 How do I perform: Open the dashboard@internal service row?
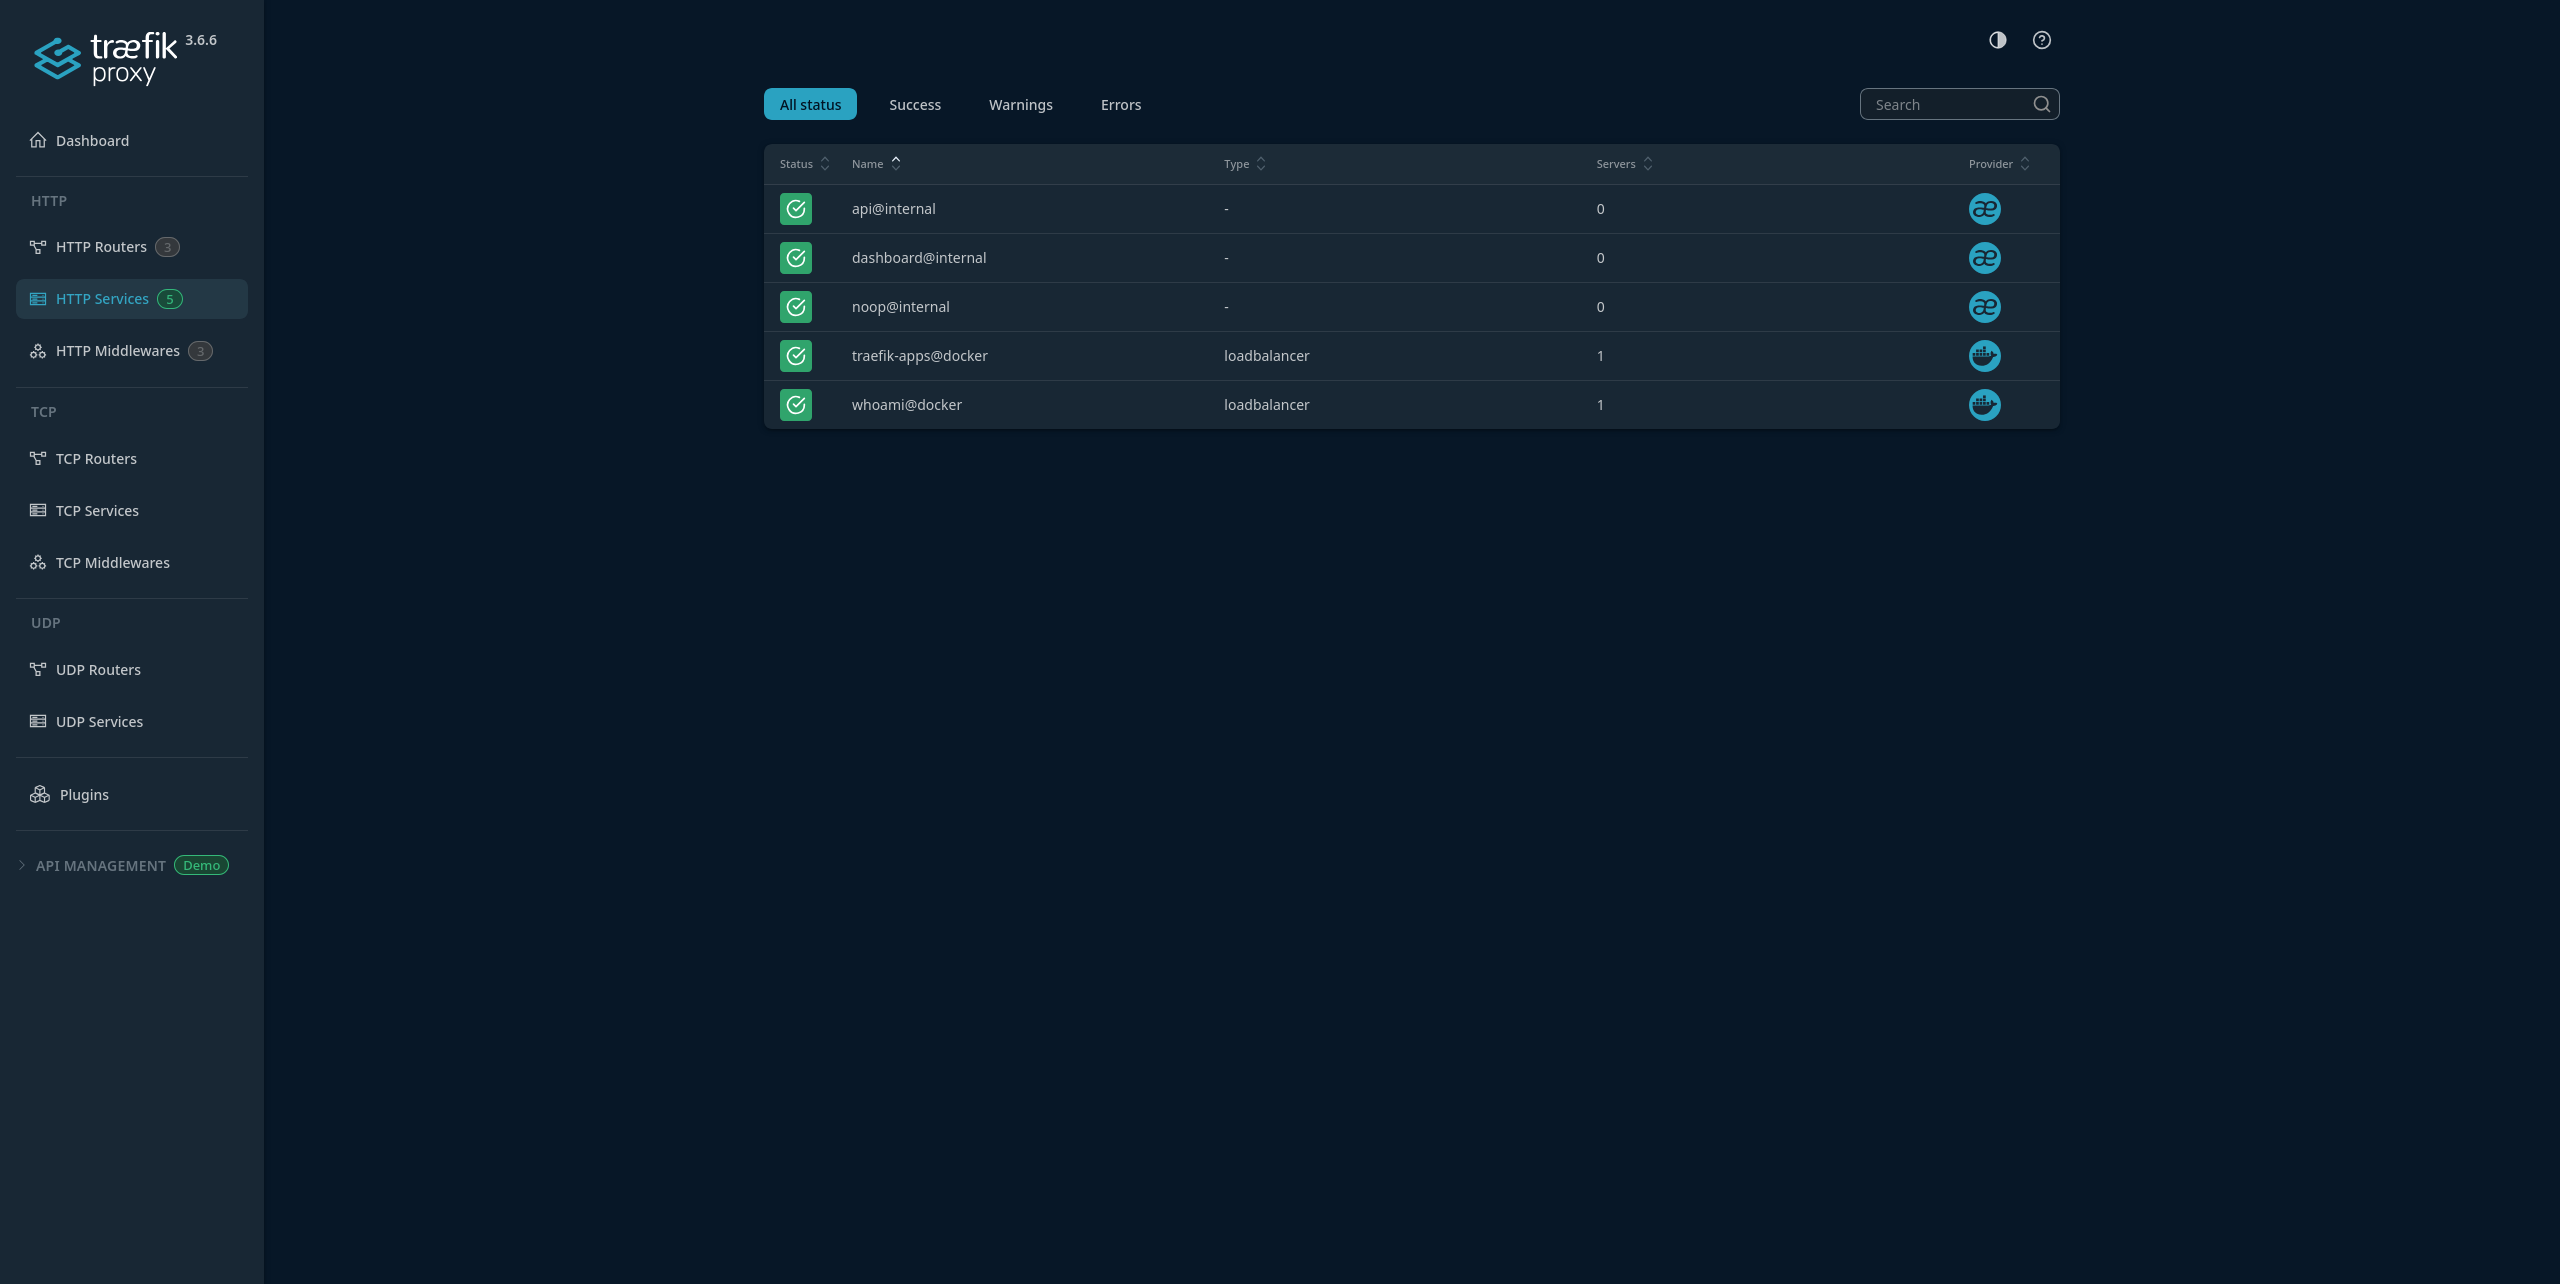click(x=918, y=258)
